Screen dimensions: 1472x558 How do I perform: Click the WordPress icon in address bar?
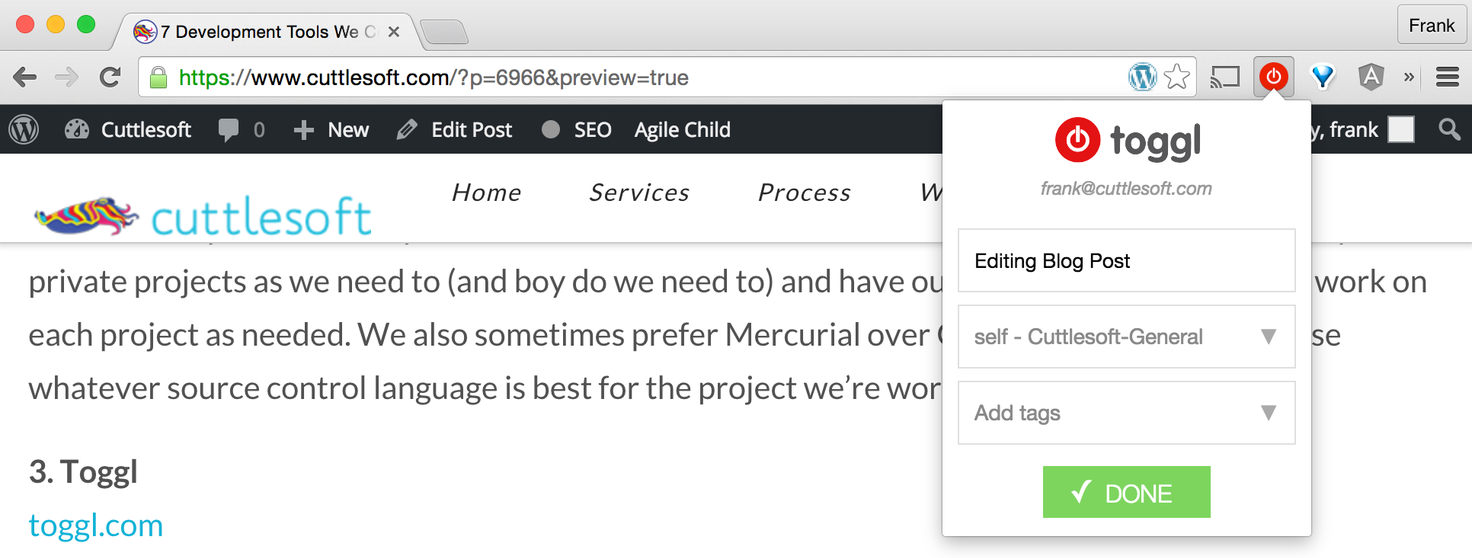point(1142,77)
